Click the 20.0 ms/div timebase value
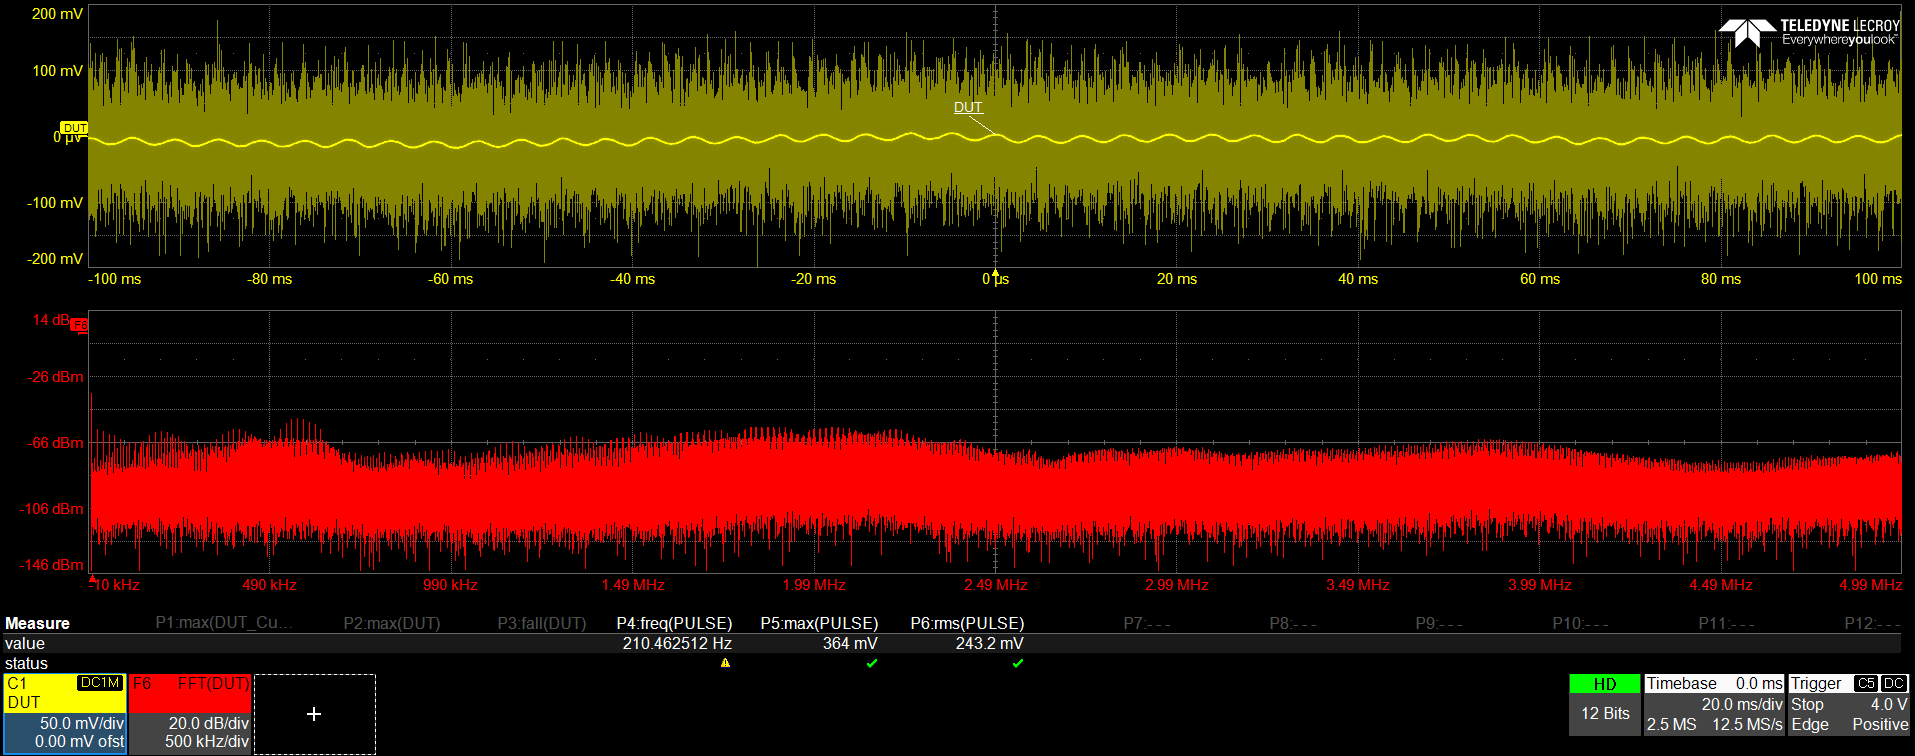Screen dimensions: 1915x756 click(1742, 704)
